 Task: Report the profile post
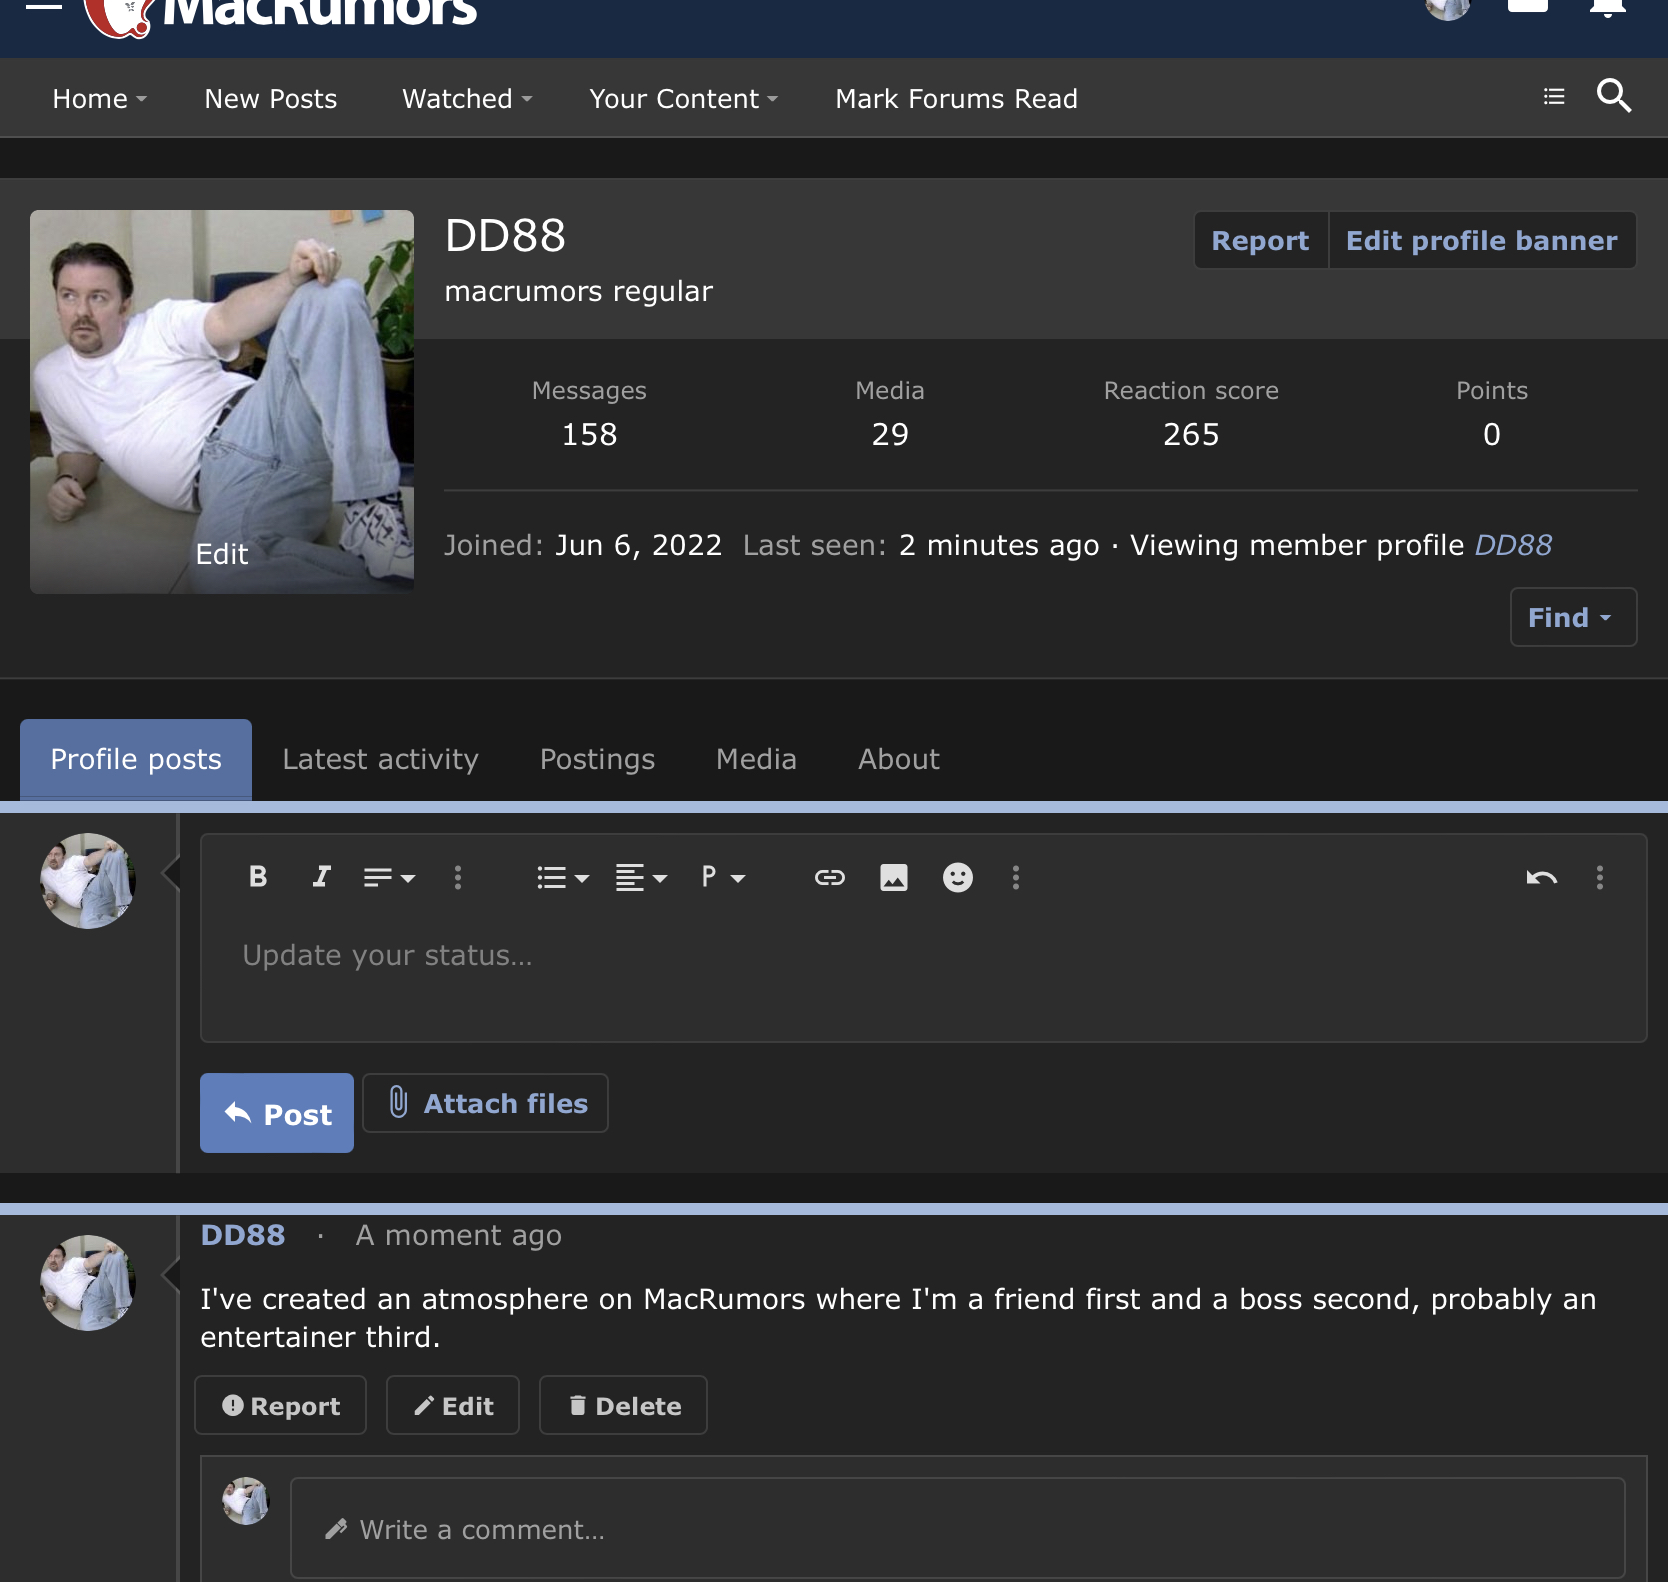point(280,1405)
